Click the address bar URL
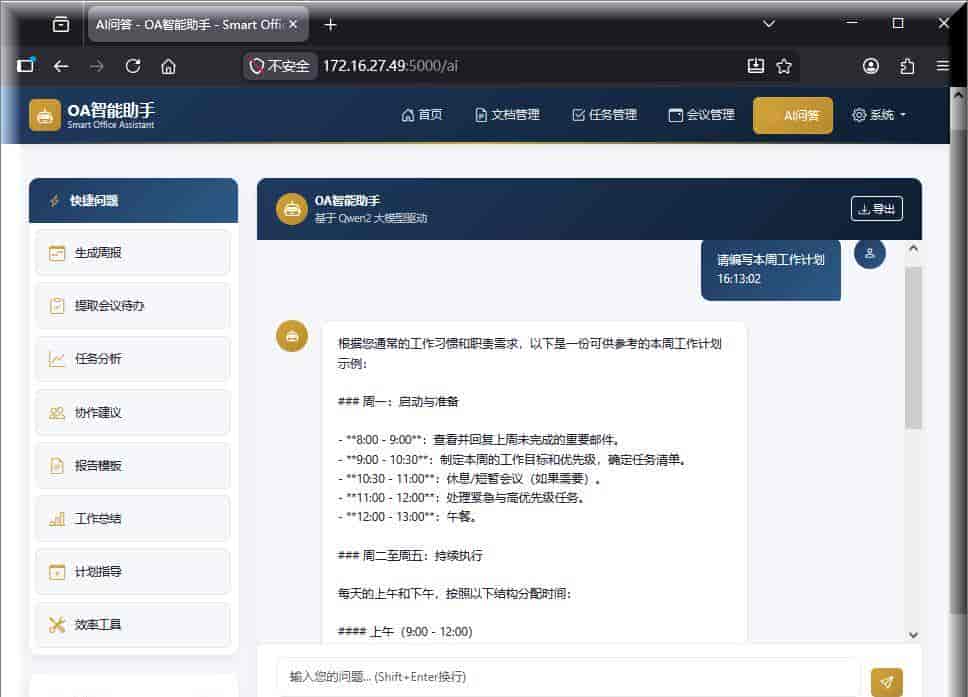 pos(390,66)
